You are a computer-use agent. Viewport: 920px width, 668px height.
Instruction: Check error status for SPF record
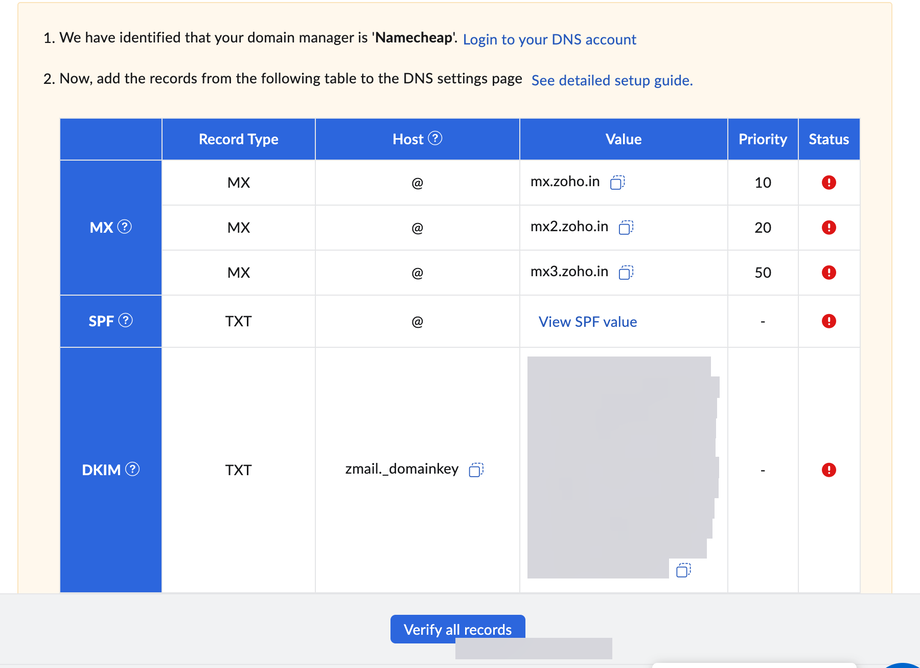[828, 321]
